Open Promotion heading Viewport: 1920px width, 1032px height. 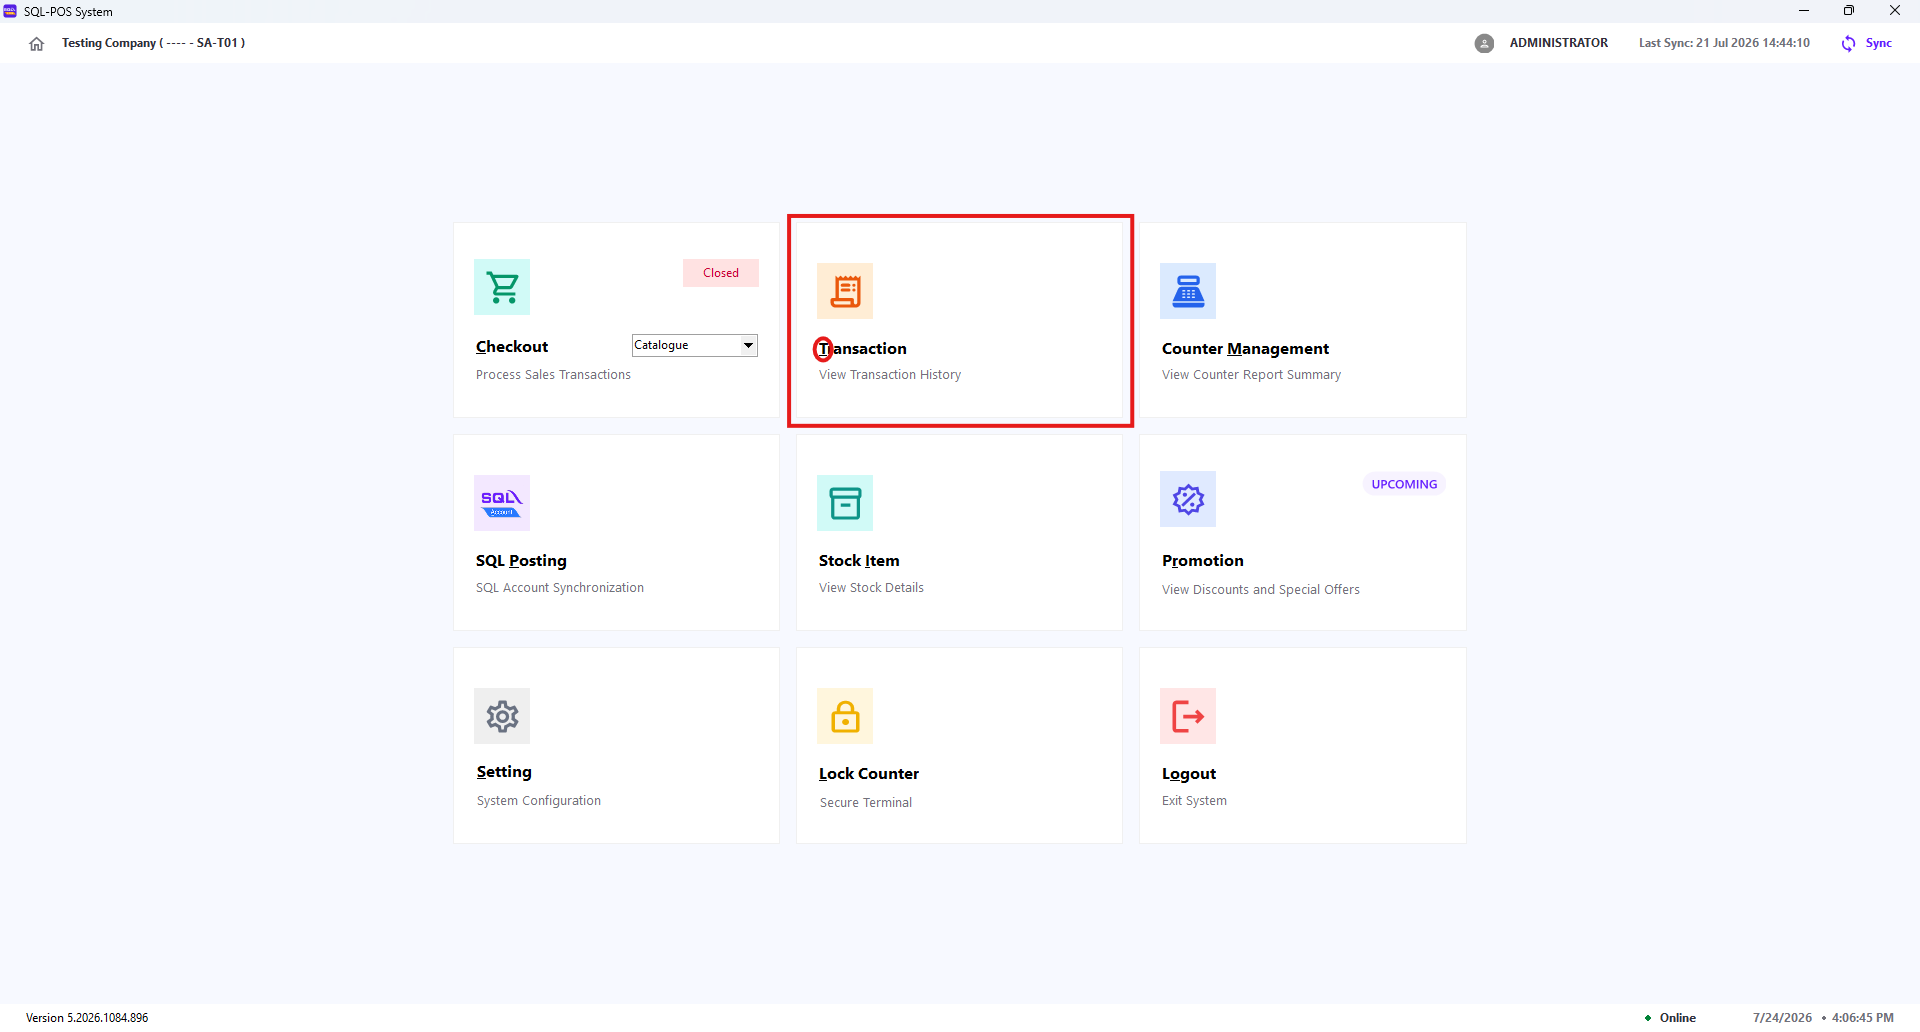1203,561
